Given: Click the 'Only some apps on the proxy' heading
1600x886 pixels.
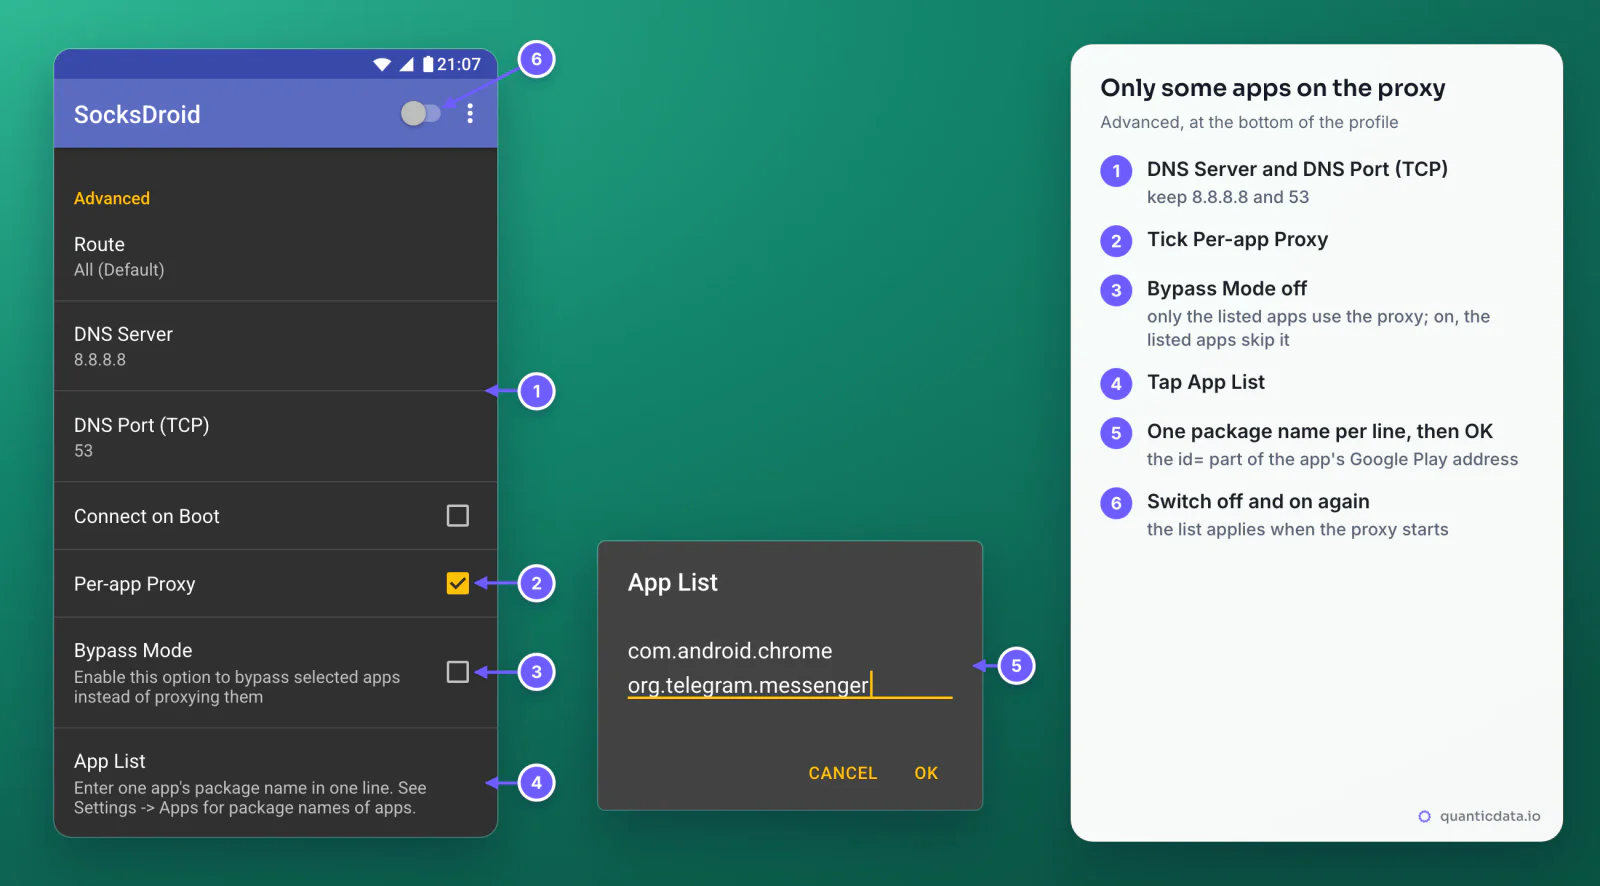Looking at the screenshot, I should 1273,88.
